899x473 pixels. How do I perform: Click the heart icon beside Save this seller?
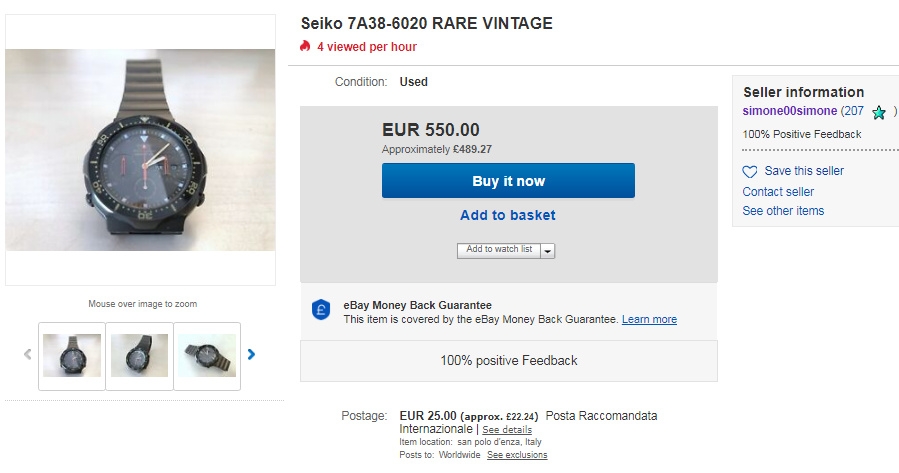(x=750, y=172)
